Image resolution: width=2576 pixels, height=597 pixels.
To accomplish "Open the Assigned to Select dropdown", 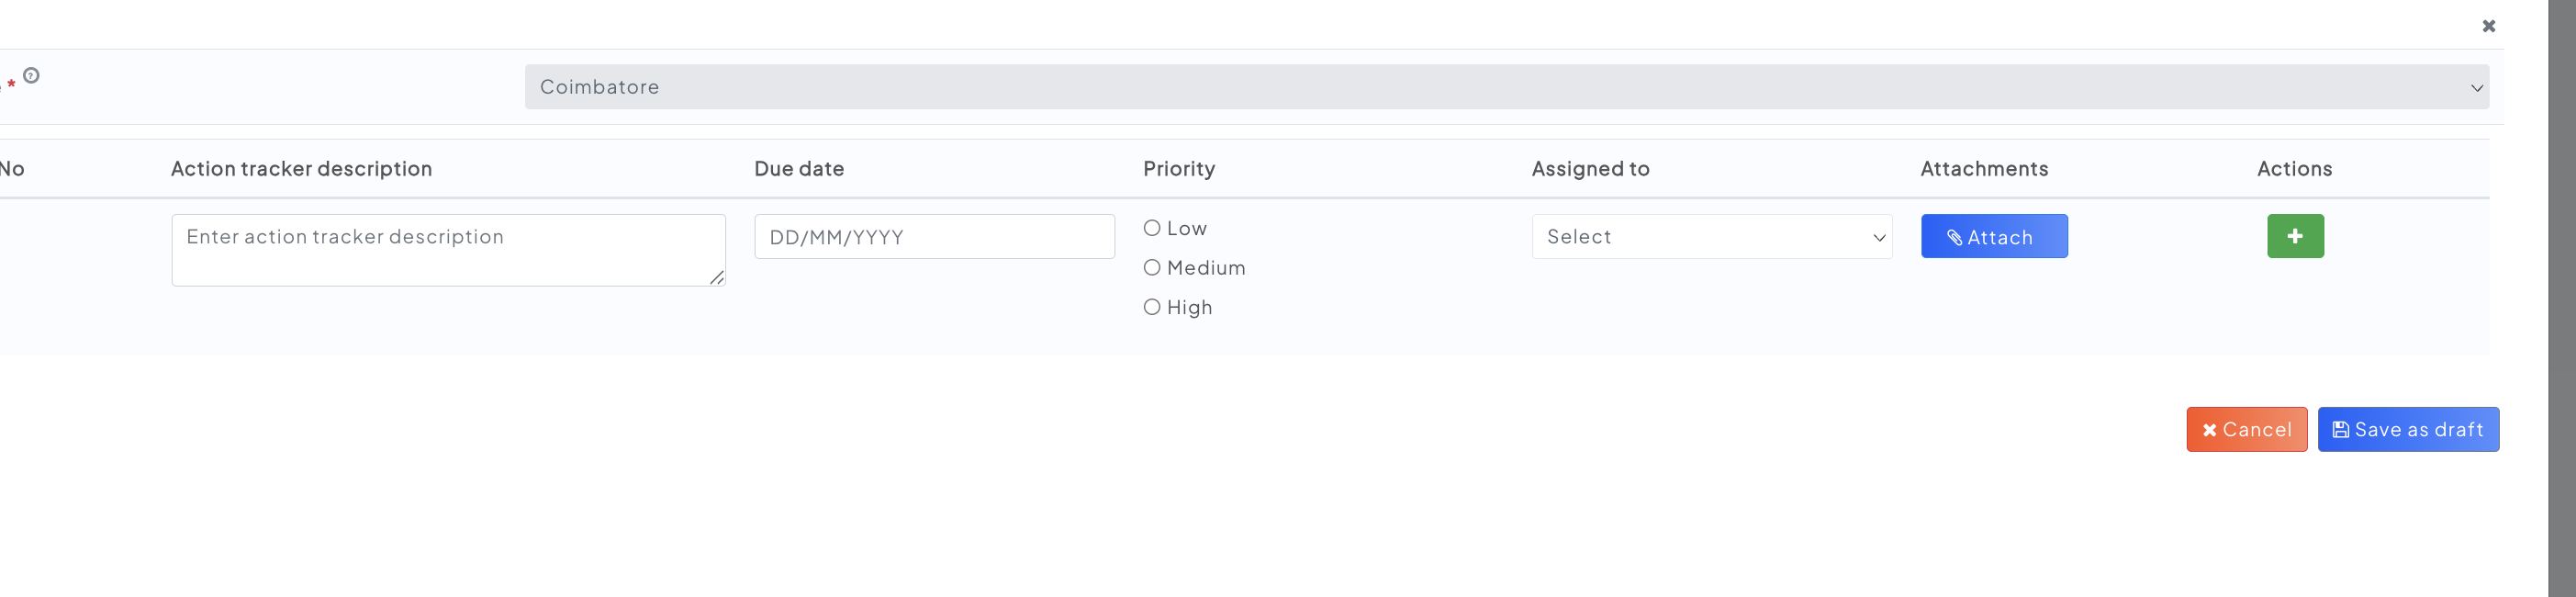I will [1711, 237].
